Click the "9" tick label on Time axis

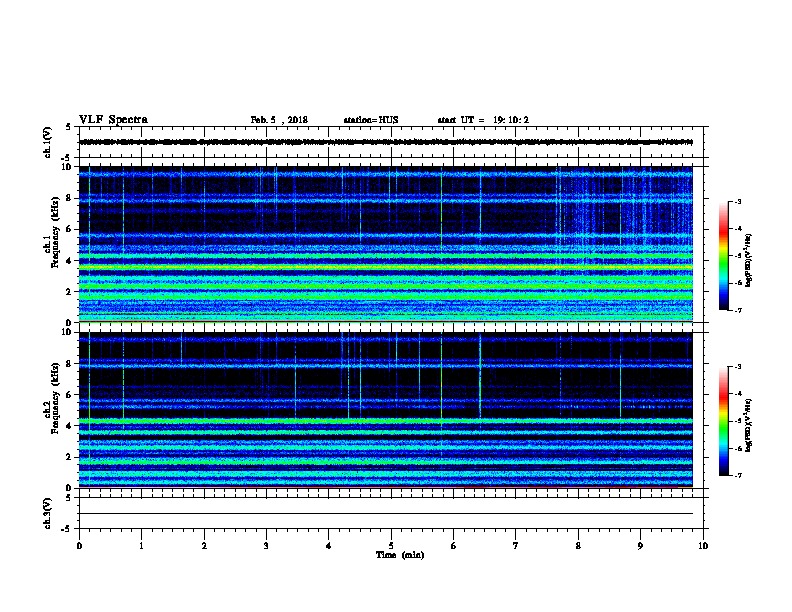(x=640, y=546)
